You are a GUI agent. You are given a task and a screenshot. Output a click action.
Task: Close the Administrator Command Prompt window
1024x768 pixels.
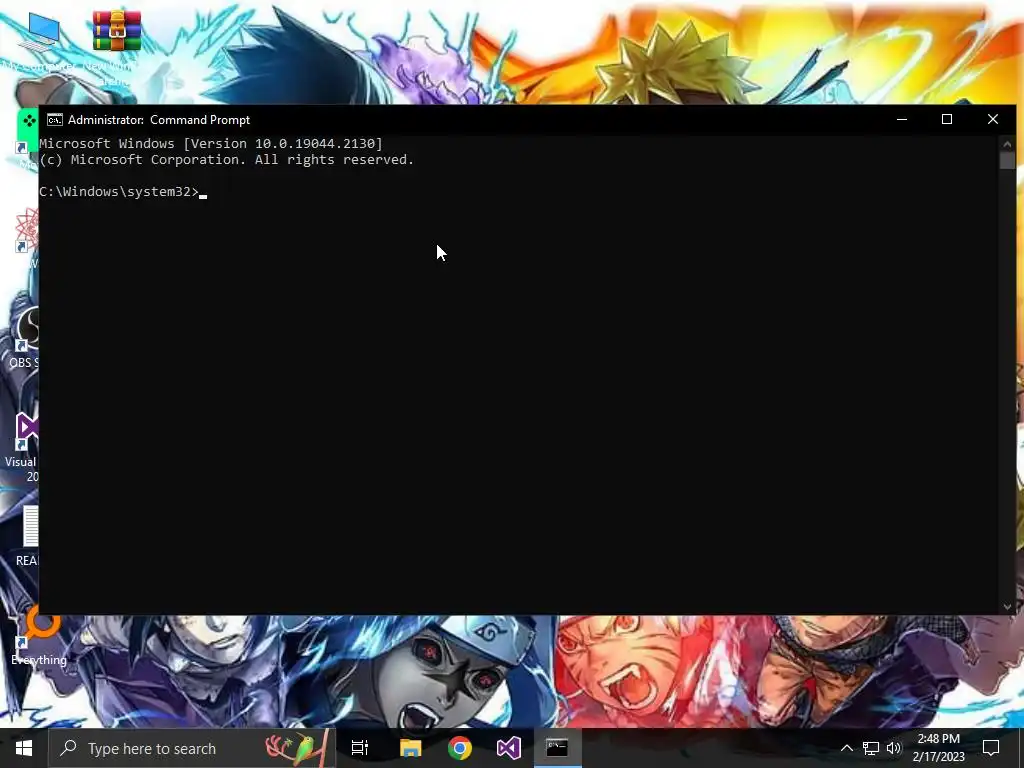(993, 120)
